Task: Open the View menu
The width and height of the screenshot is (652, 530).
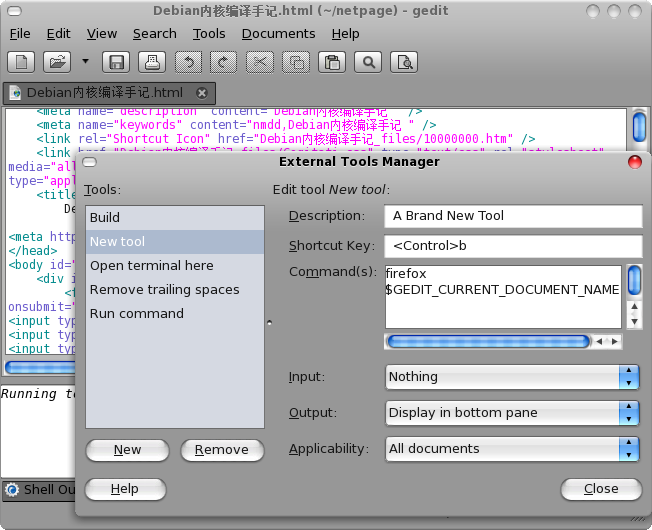Action: (102, 34)
